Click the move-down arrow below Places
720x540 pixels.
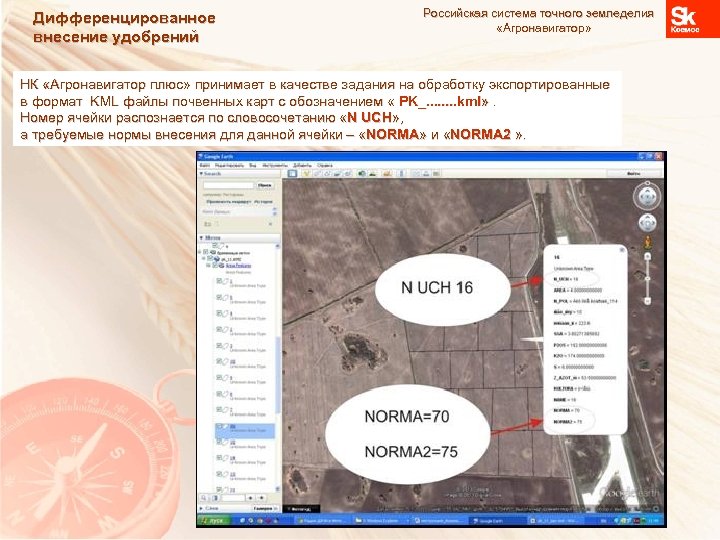tap(262, 498)
